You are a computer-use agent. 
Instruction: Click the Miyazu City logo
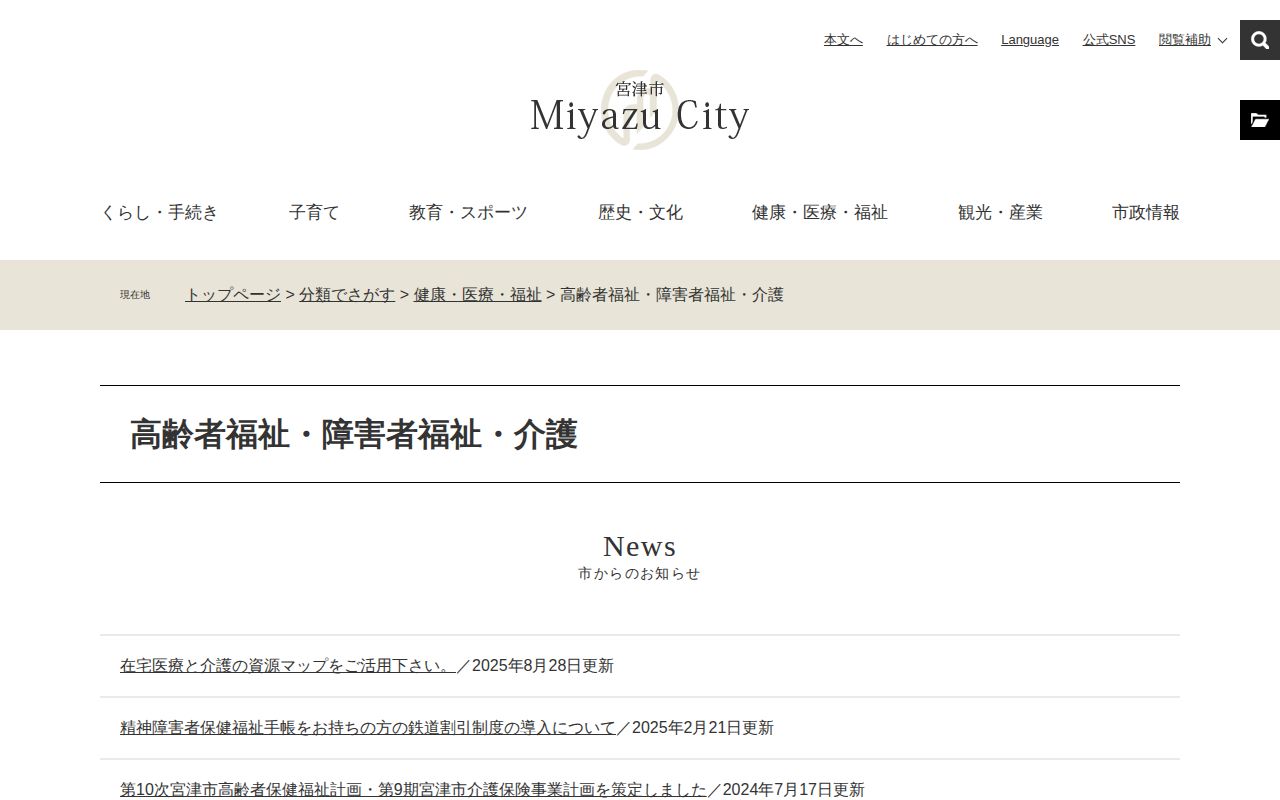pyautogui.click(x=640, y=110)
